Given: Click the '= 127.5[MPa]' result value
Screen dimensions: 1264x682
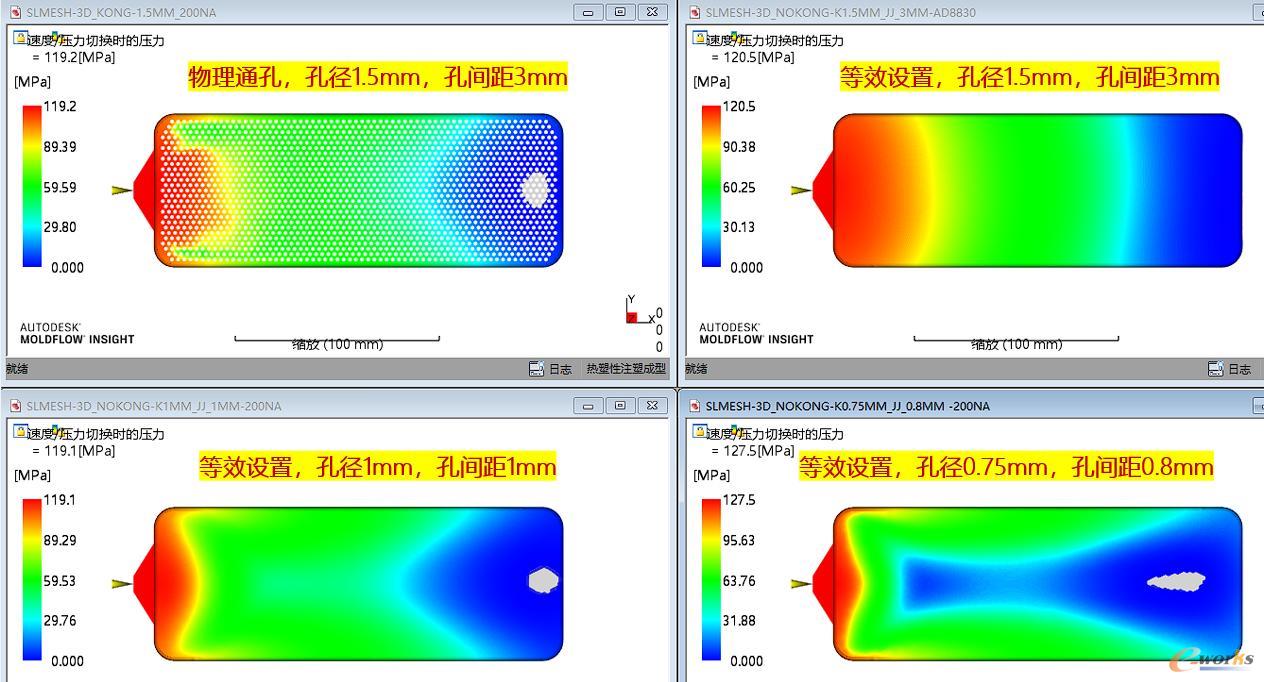Looking at the screenshot, I should point(753,450).
